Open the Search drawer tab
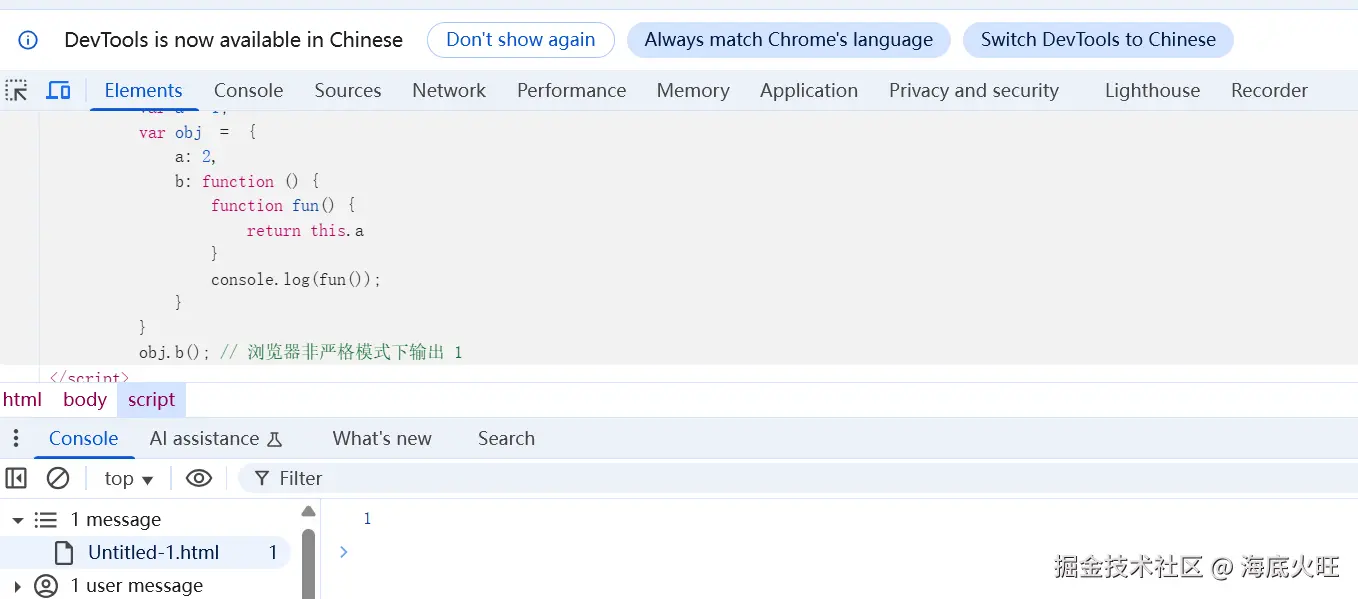 click(506, 438)
